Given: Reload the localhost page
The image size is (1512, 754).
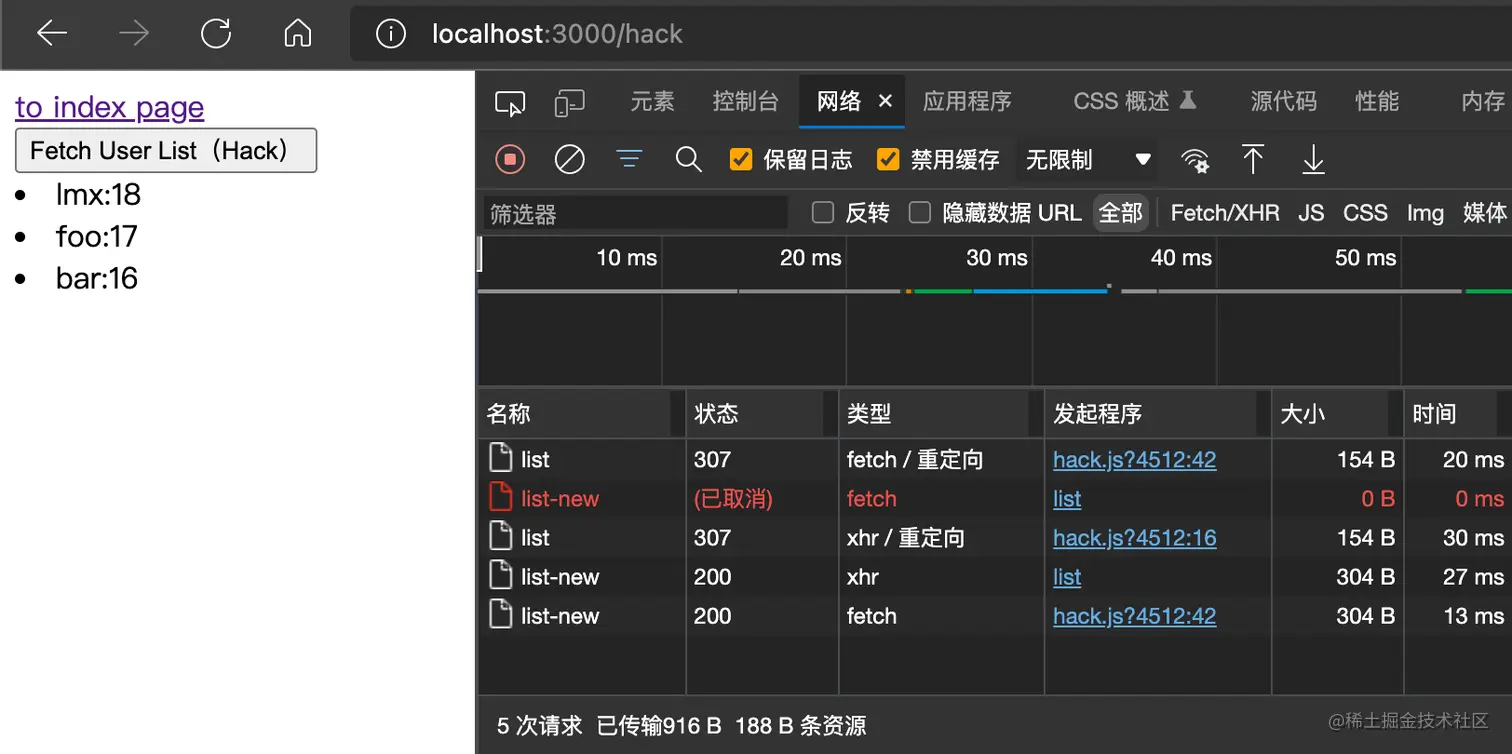Looking at the screenshot, I should pos(216,34).
